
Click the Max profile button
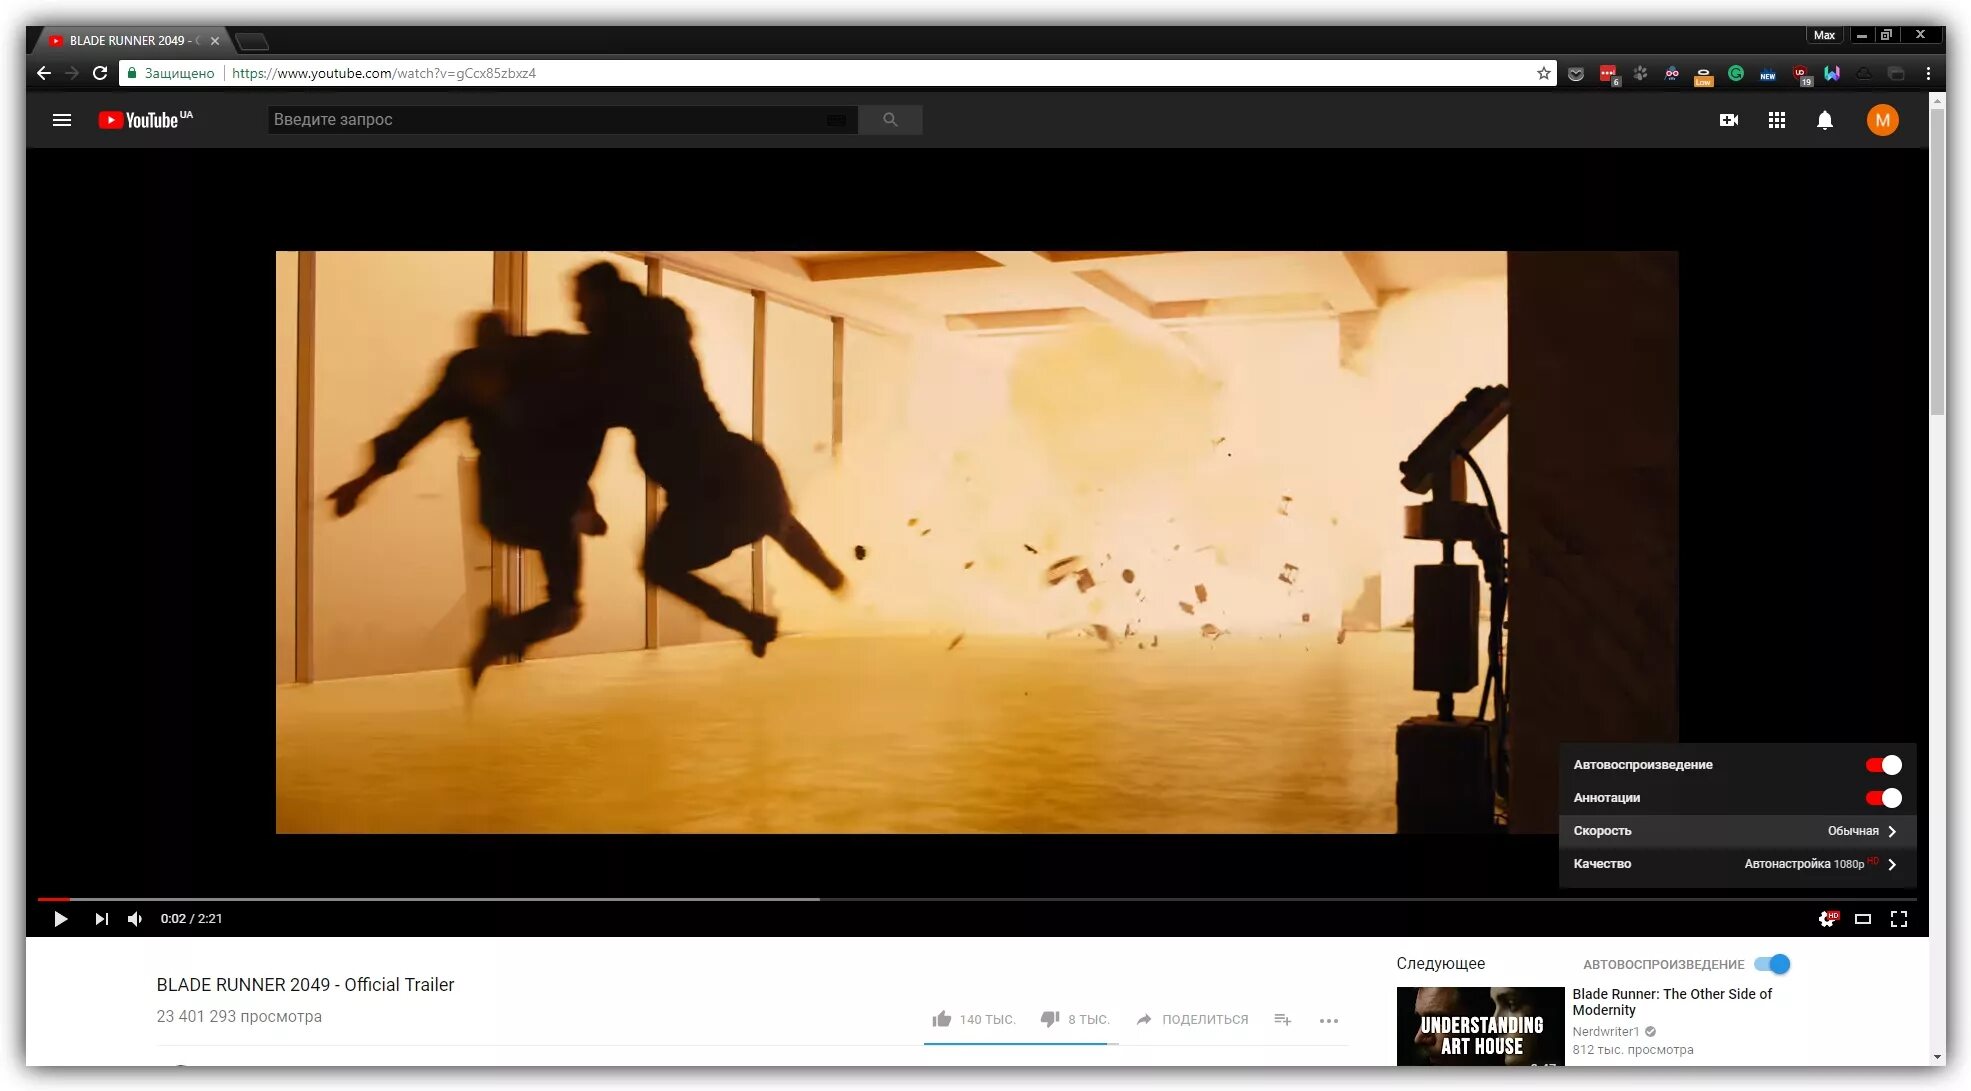pyautogui.click(x=1824, y=35)
